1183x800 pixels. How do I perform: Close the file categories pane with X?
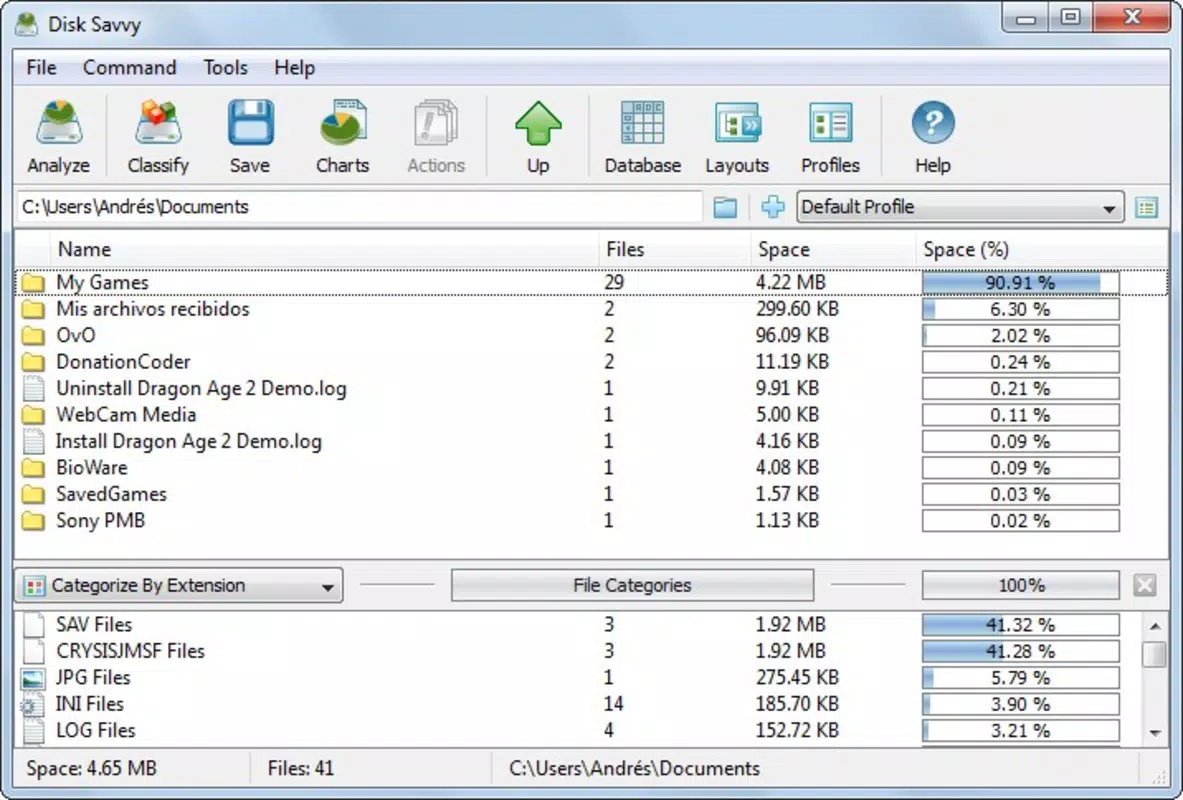(x=1145, y=585)
